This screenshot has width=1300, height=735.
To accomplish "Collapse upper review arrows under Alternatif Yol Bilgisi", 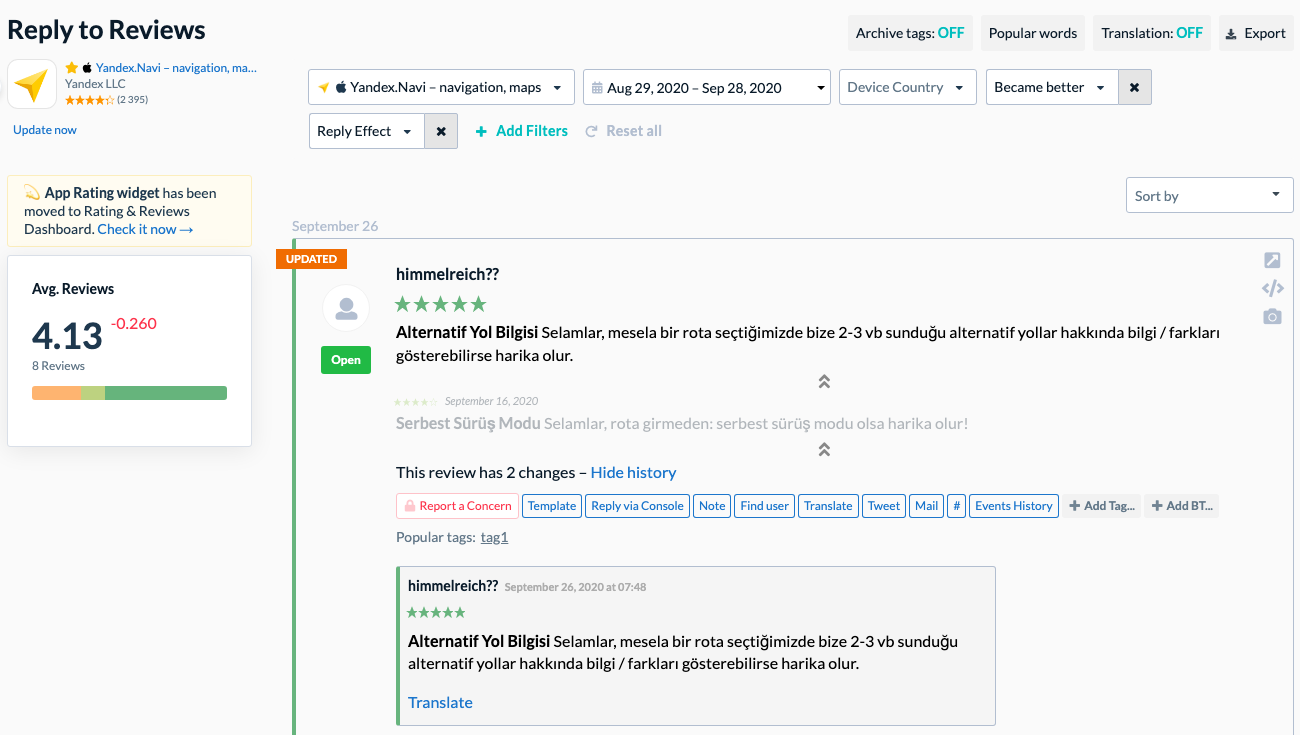I will (x=824, y=381).
